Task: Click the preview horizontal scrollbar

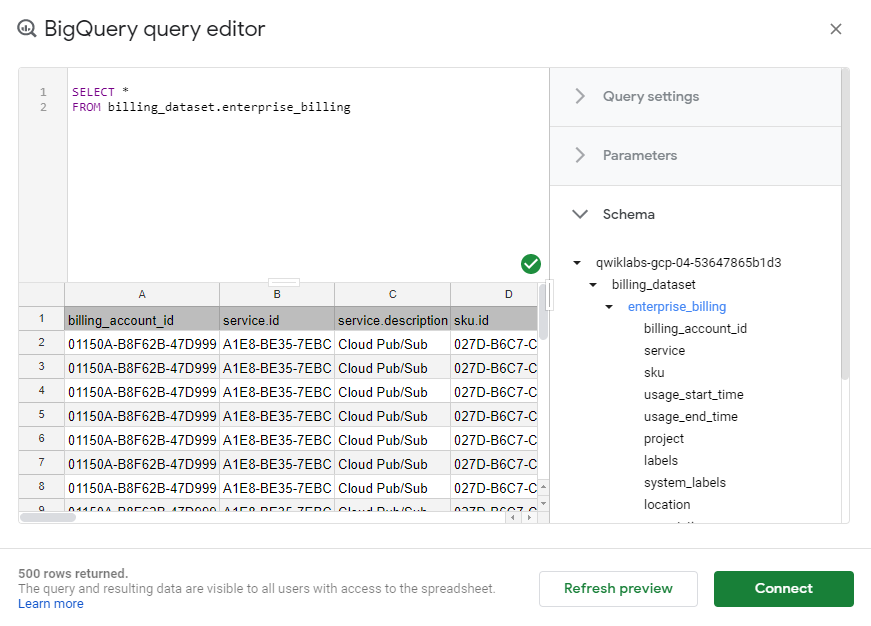Action: (x=48, y=517)
